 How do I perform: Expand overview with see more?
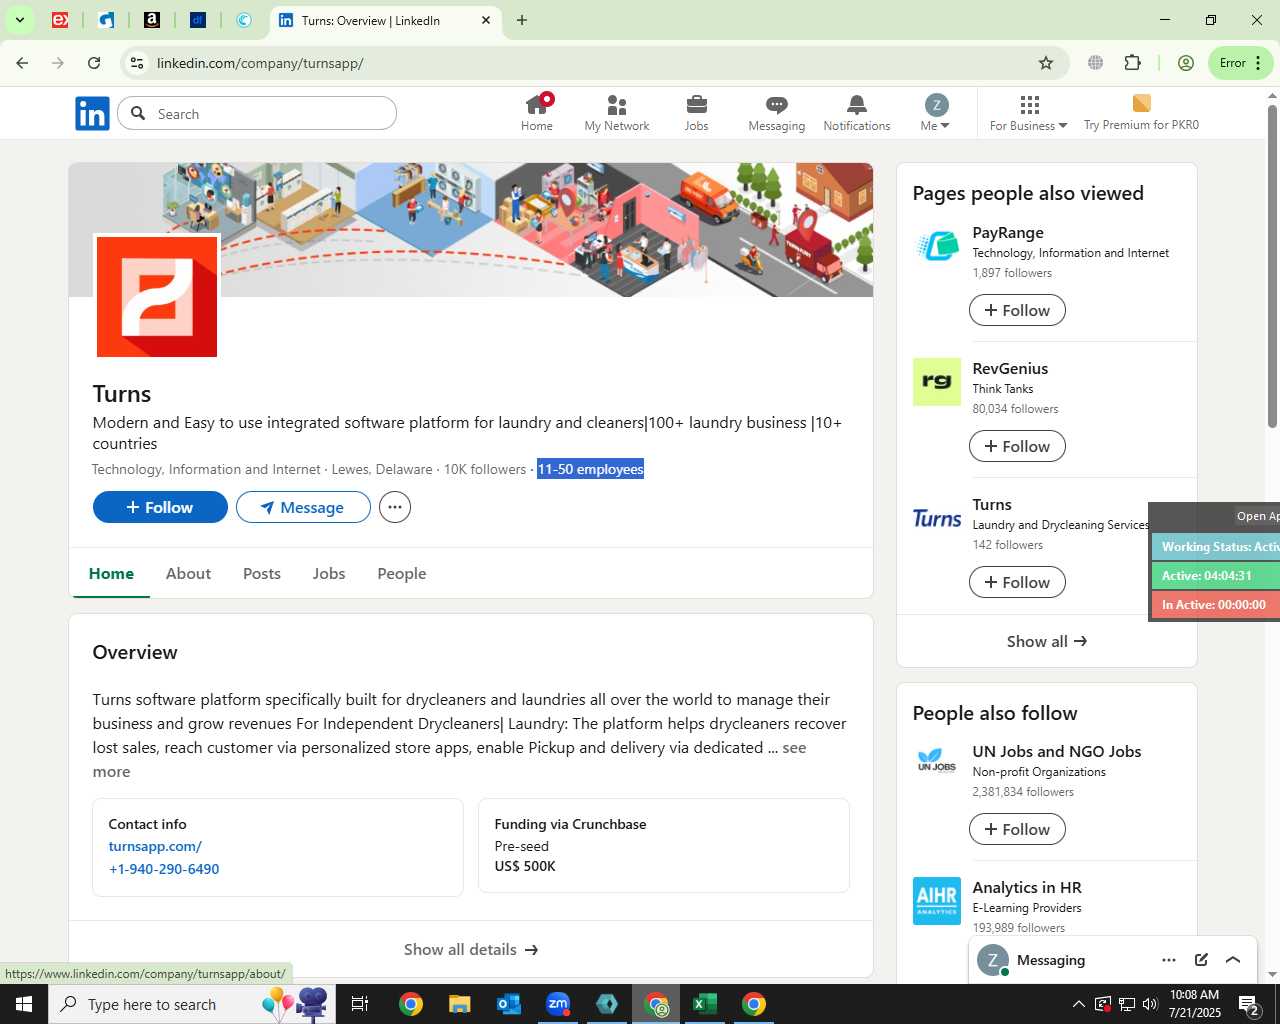[794, 748]
